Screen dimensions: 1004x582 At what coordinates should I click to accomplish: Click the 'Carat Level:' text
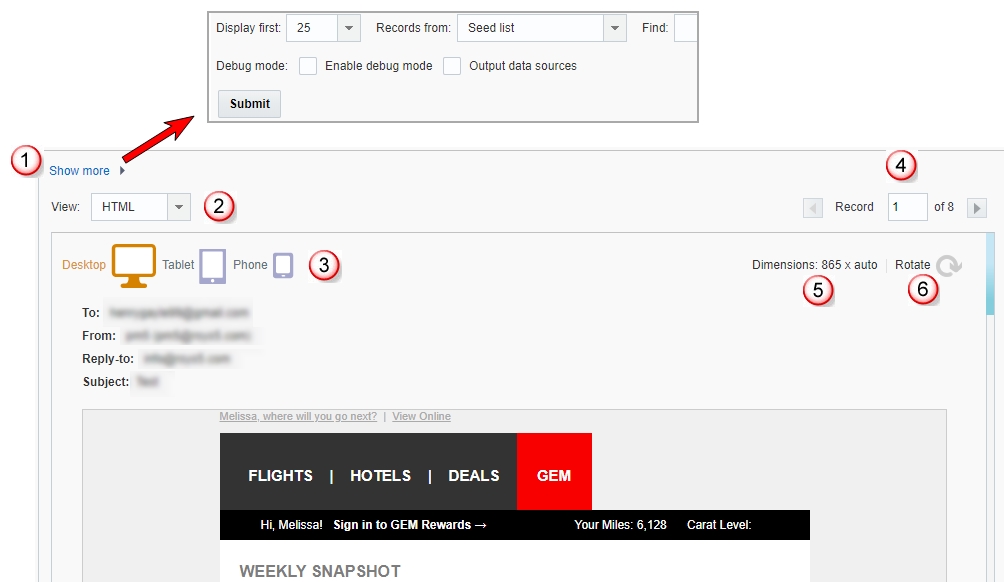pos(719,525)
